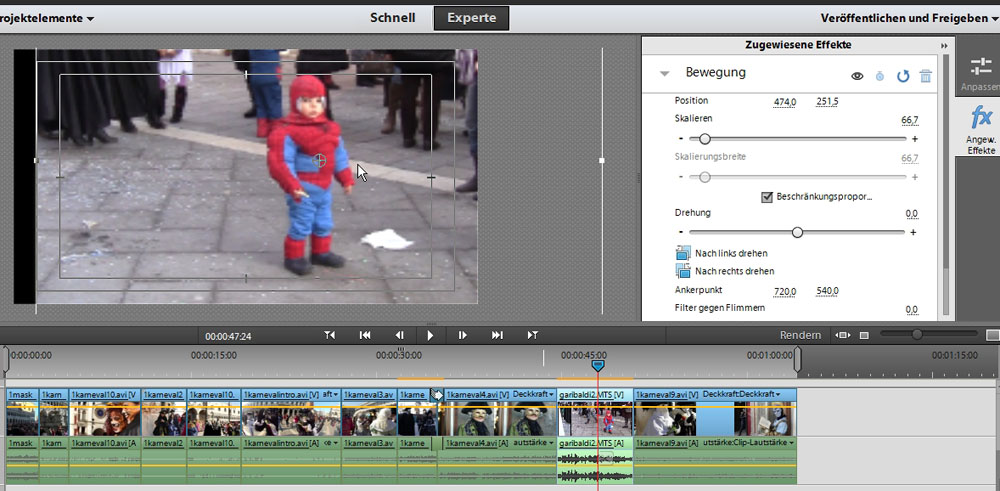Click the Position X value 474,0
1000x491 pixels.
[x=785, y=102]
